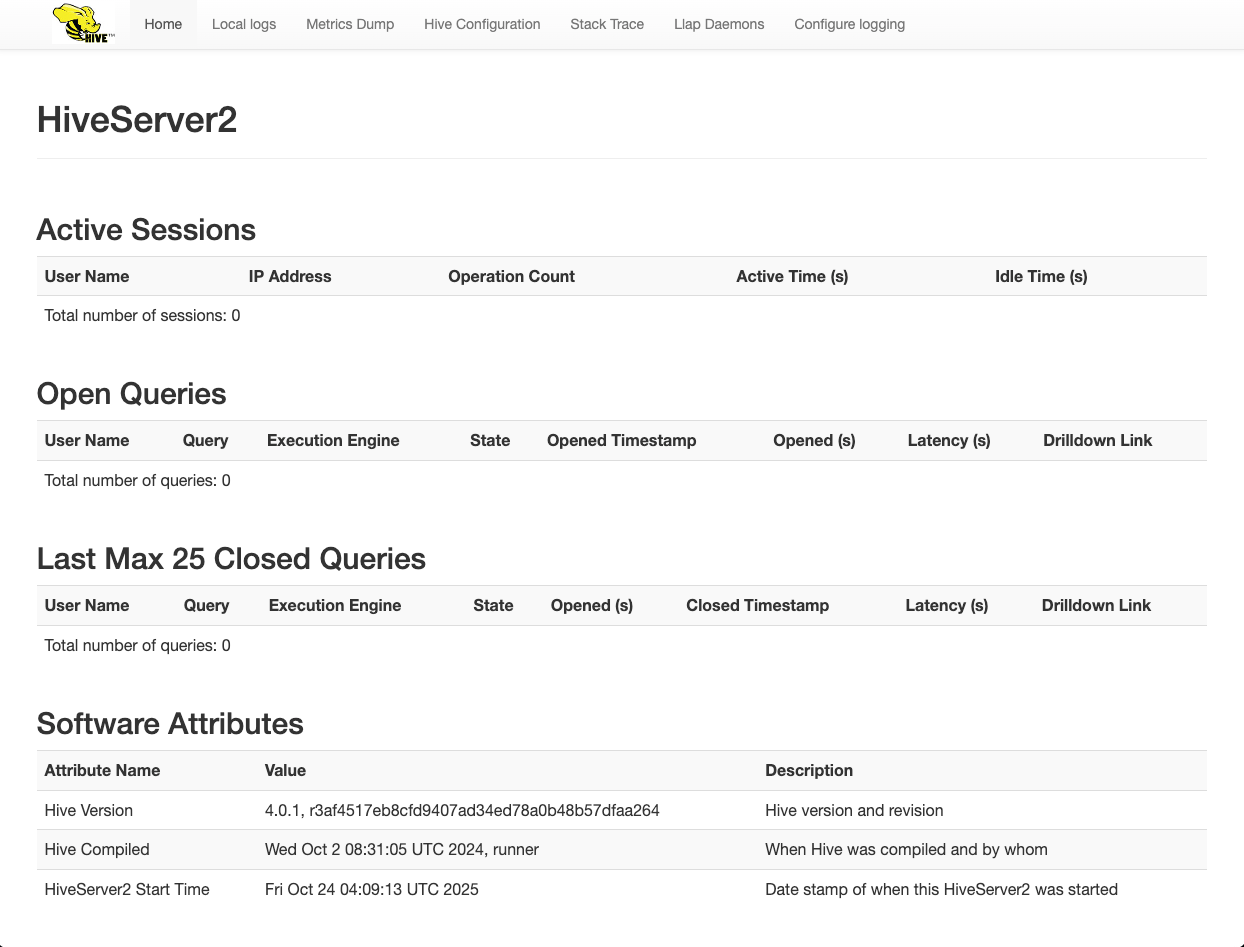
Task: Open the Llap Daemons page
Action: (x=719, y=24)
